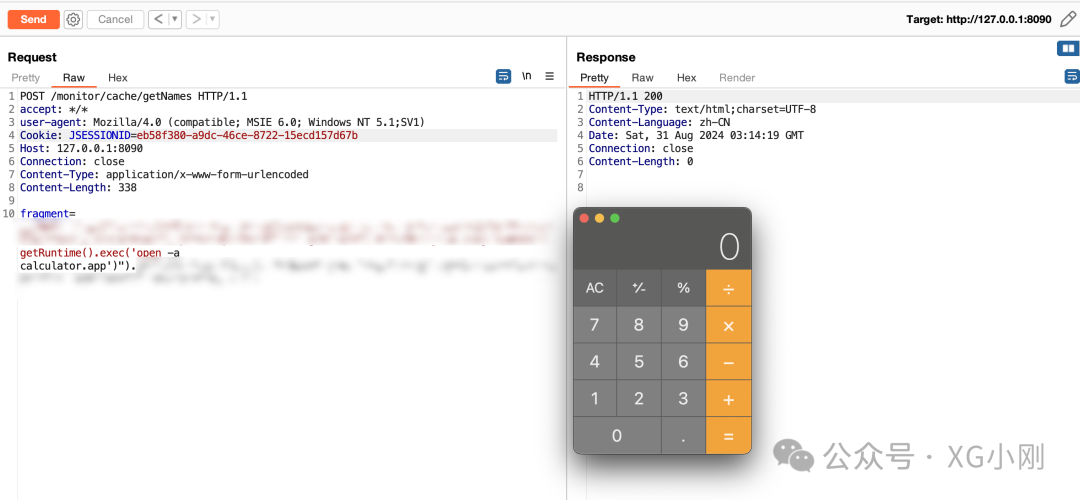1080x500 pixels.
Task: Switch Response view to Raw tab
Action: tap(643, 78)
